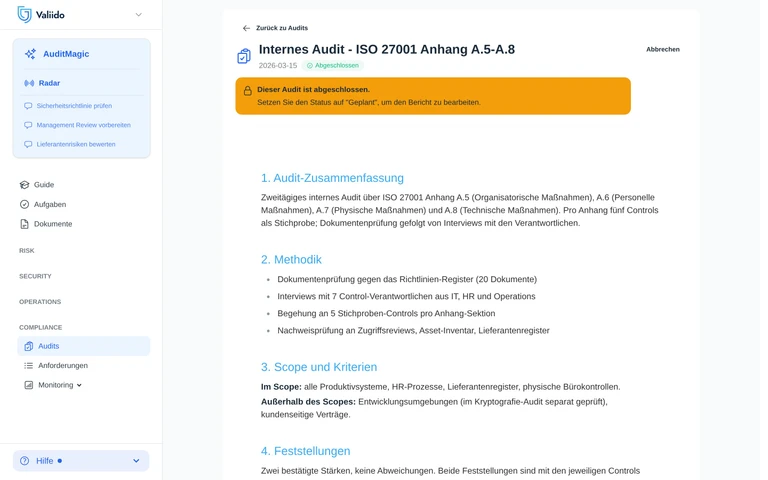Click the Audits clipboard icon in sidebar

pyautogui.click(x=29, y=346)
